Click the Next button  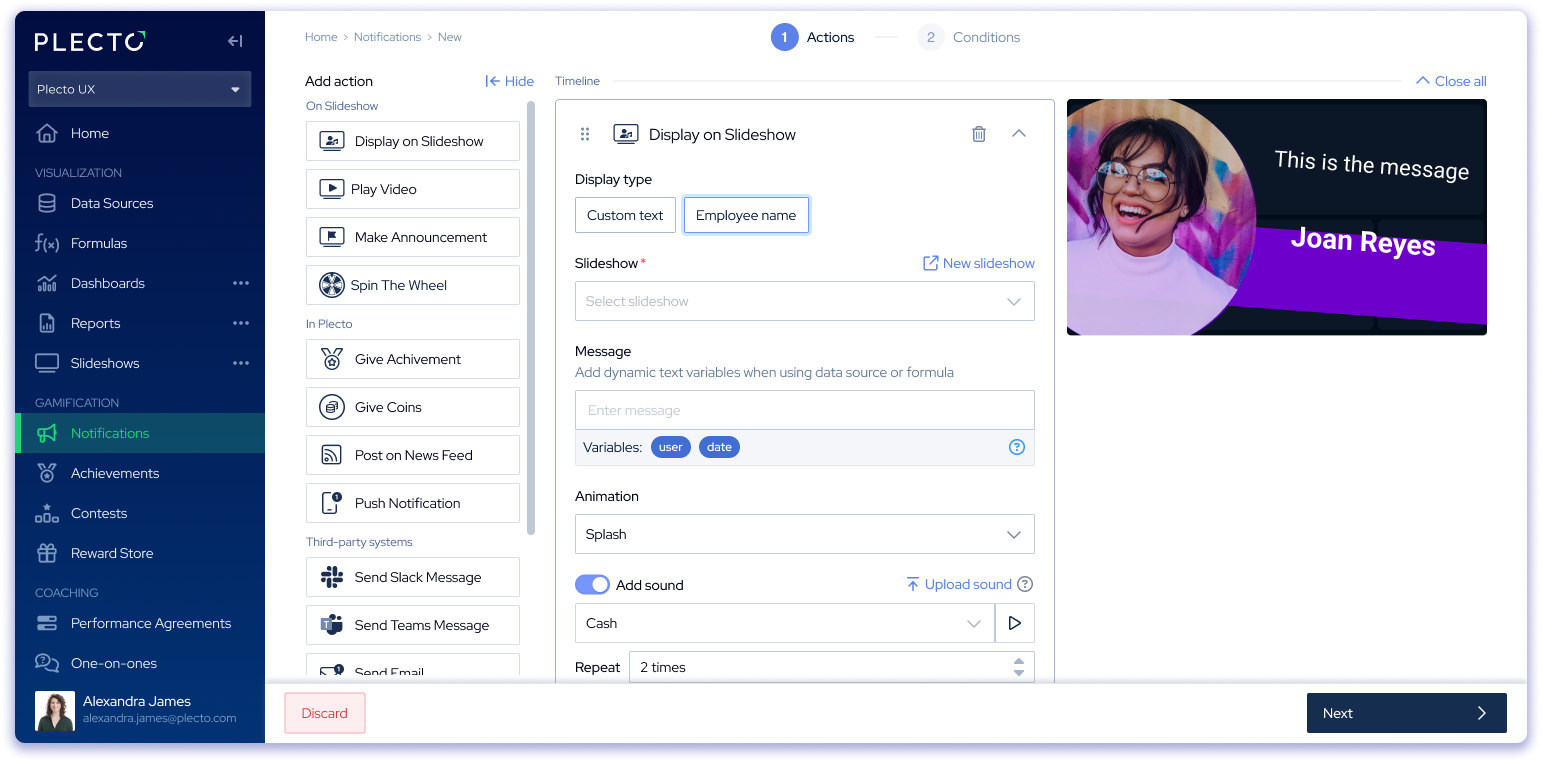[x=1405, y=713]
